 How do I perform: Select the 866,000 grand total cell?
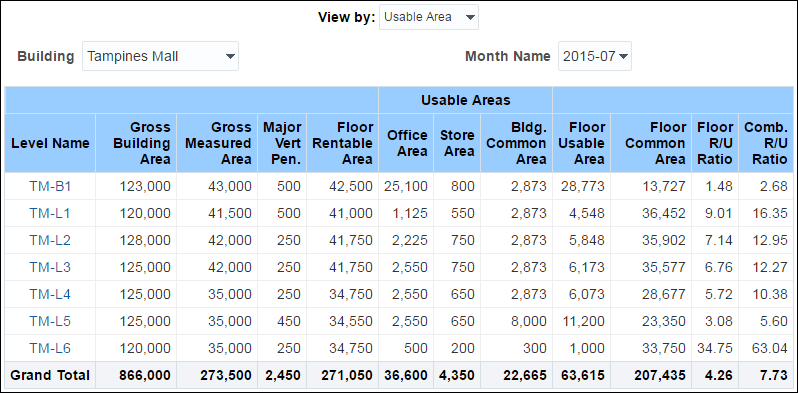click(136, 376)
